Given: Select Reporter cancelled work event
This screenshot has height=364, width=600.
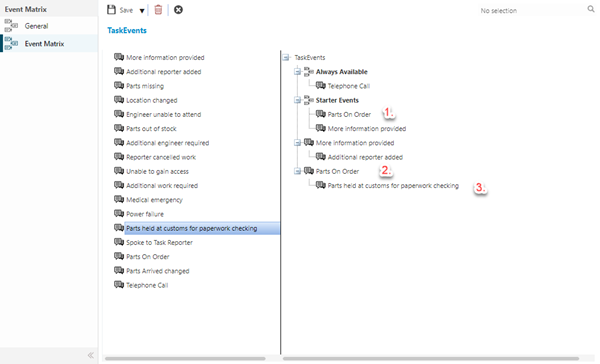Looking at the screenshot, I should [161, 157].
